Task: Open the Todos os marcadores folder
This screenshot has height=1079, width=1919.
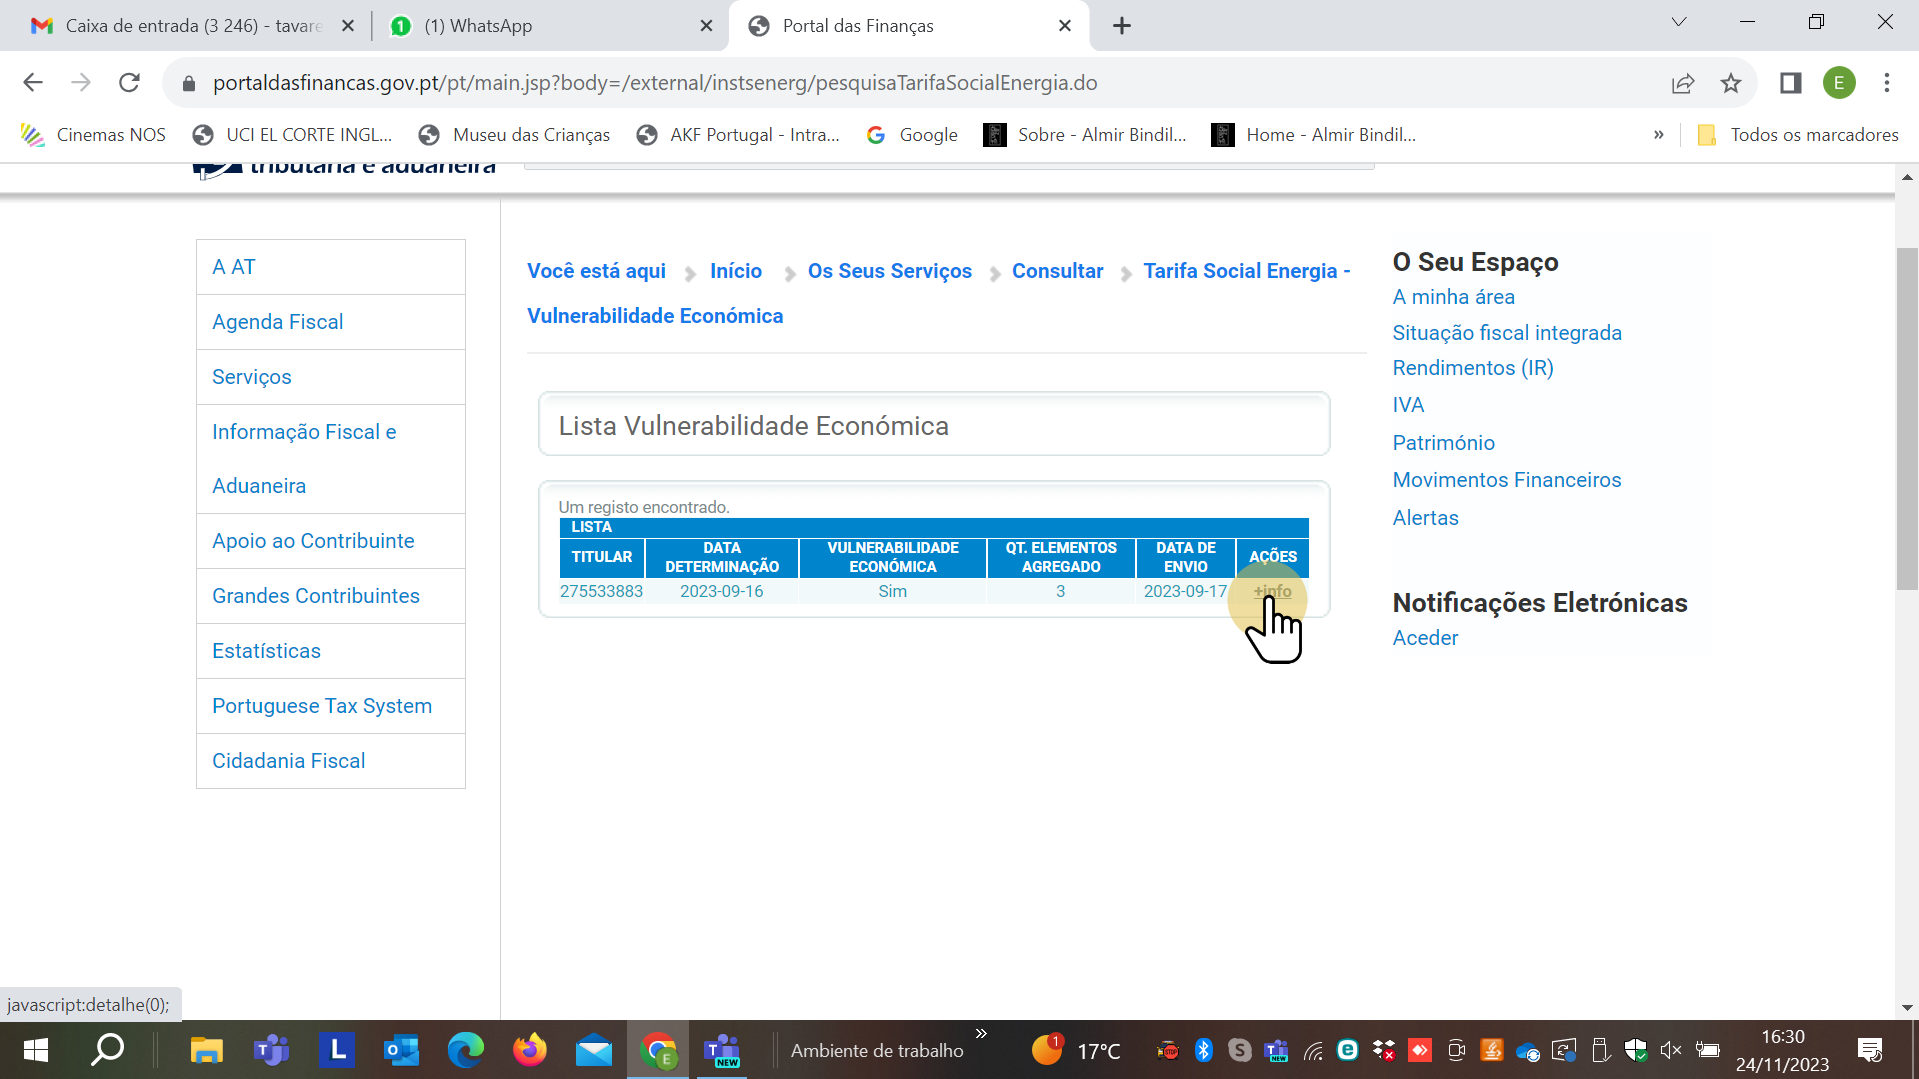Action: (1799, 135)
